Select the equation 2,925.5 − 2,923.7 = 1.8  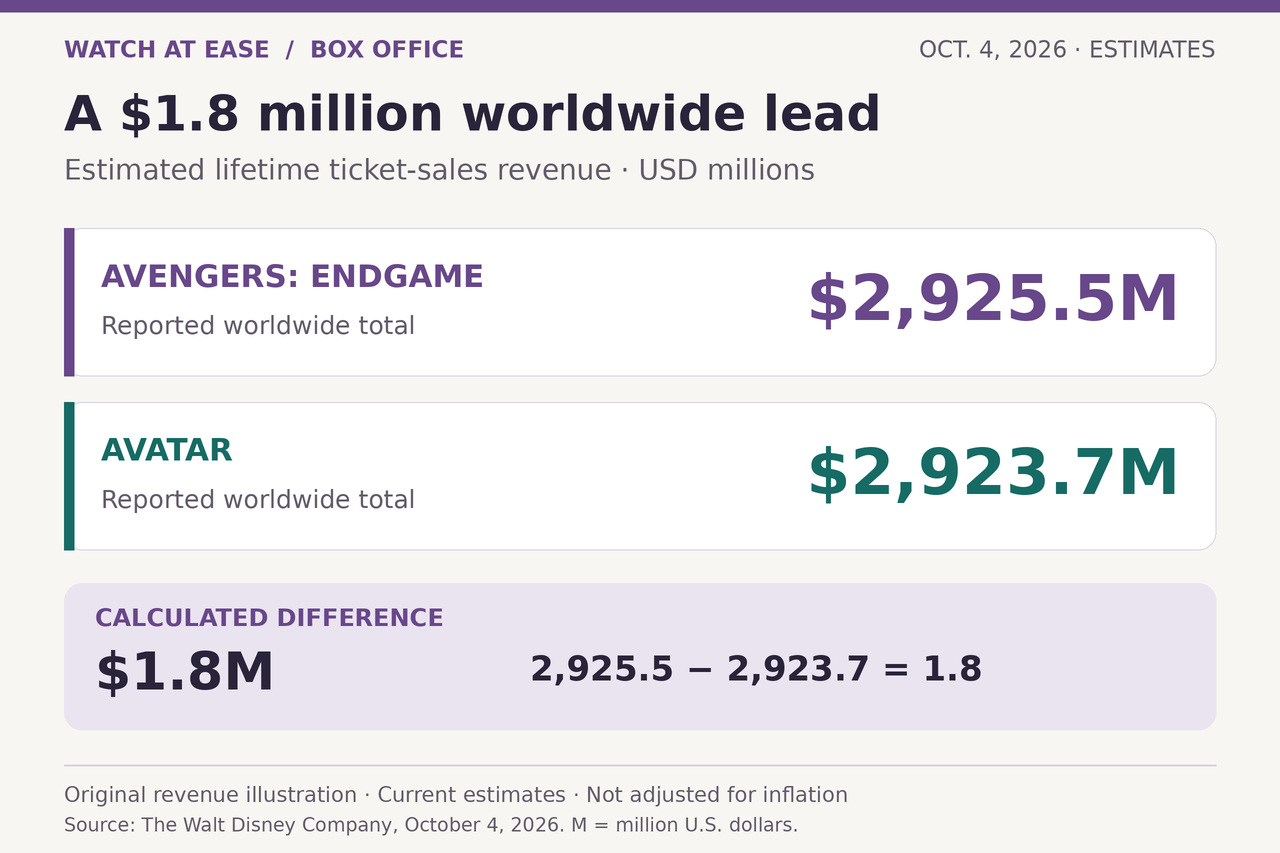pos(756,669)
